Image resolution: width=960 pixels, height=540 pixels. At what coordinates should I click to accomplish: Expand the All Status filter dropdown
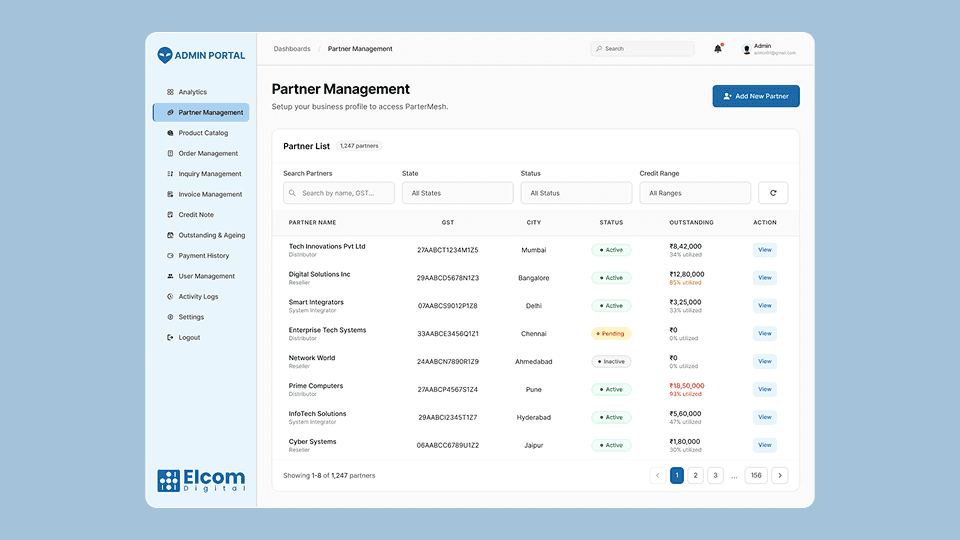(x=576, y=193)
